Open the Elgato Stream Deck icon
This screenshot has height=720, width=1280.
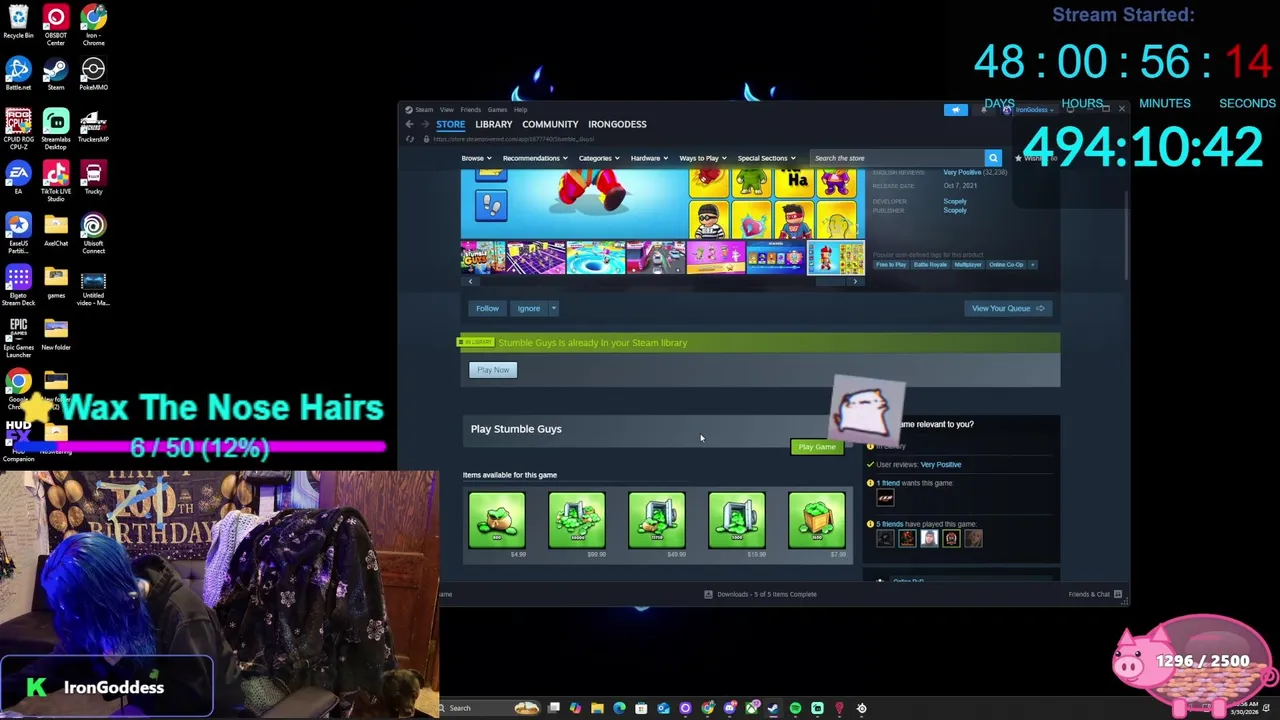point(18,285)
